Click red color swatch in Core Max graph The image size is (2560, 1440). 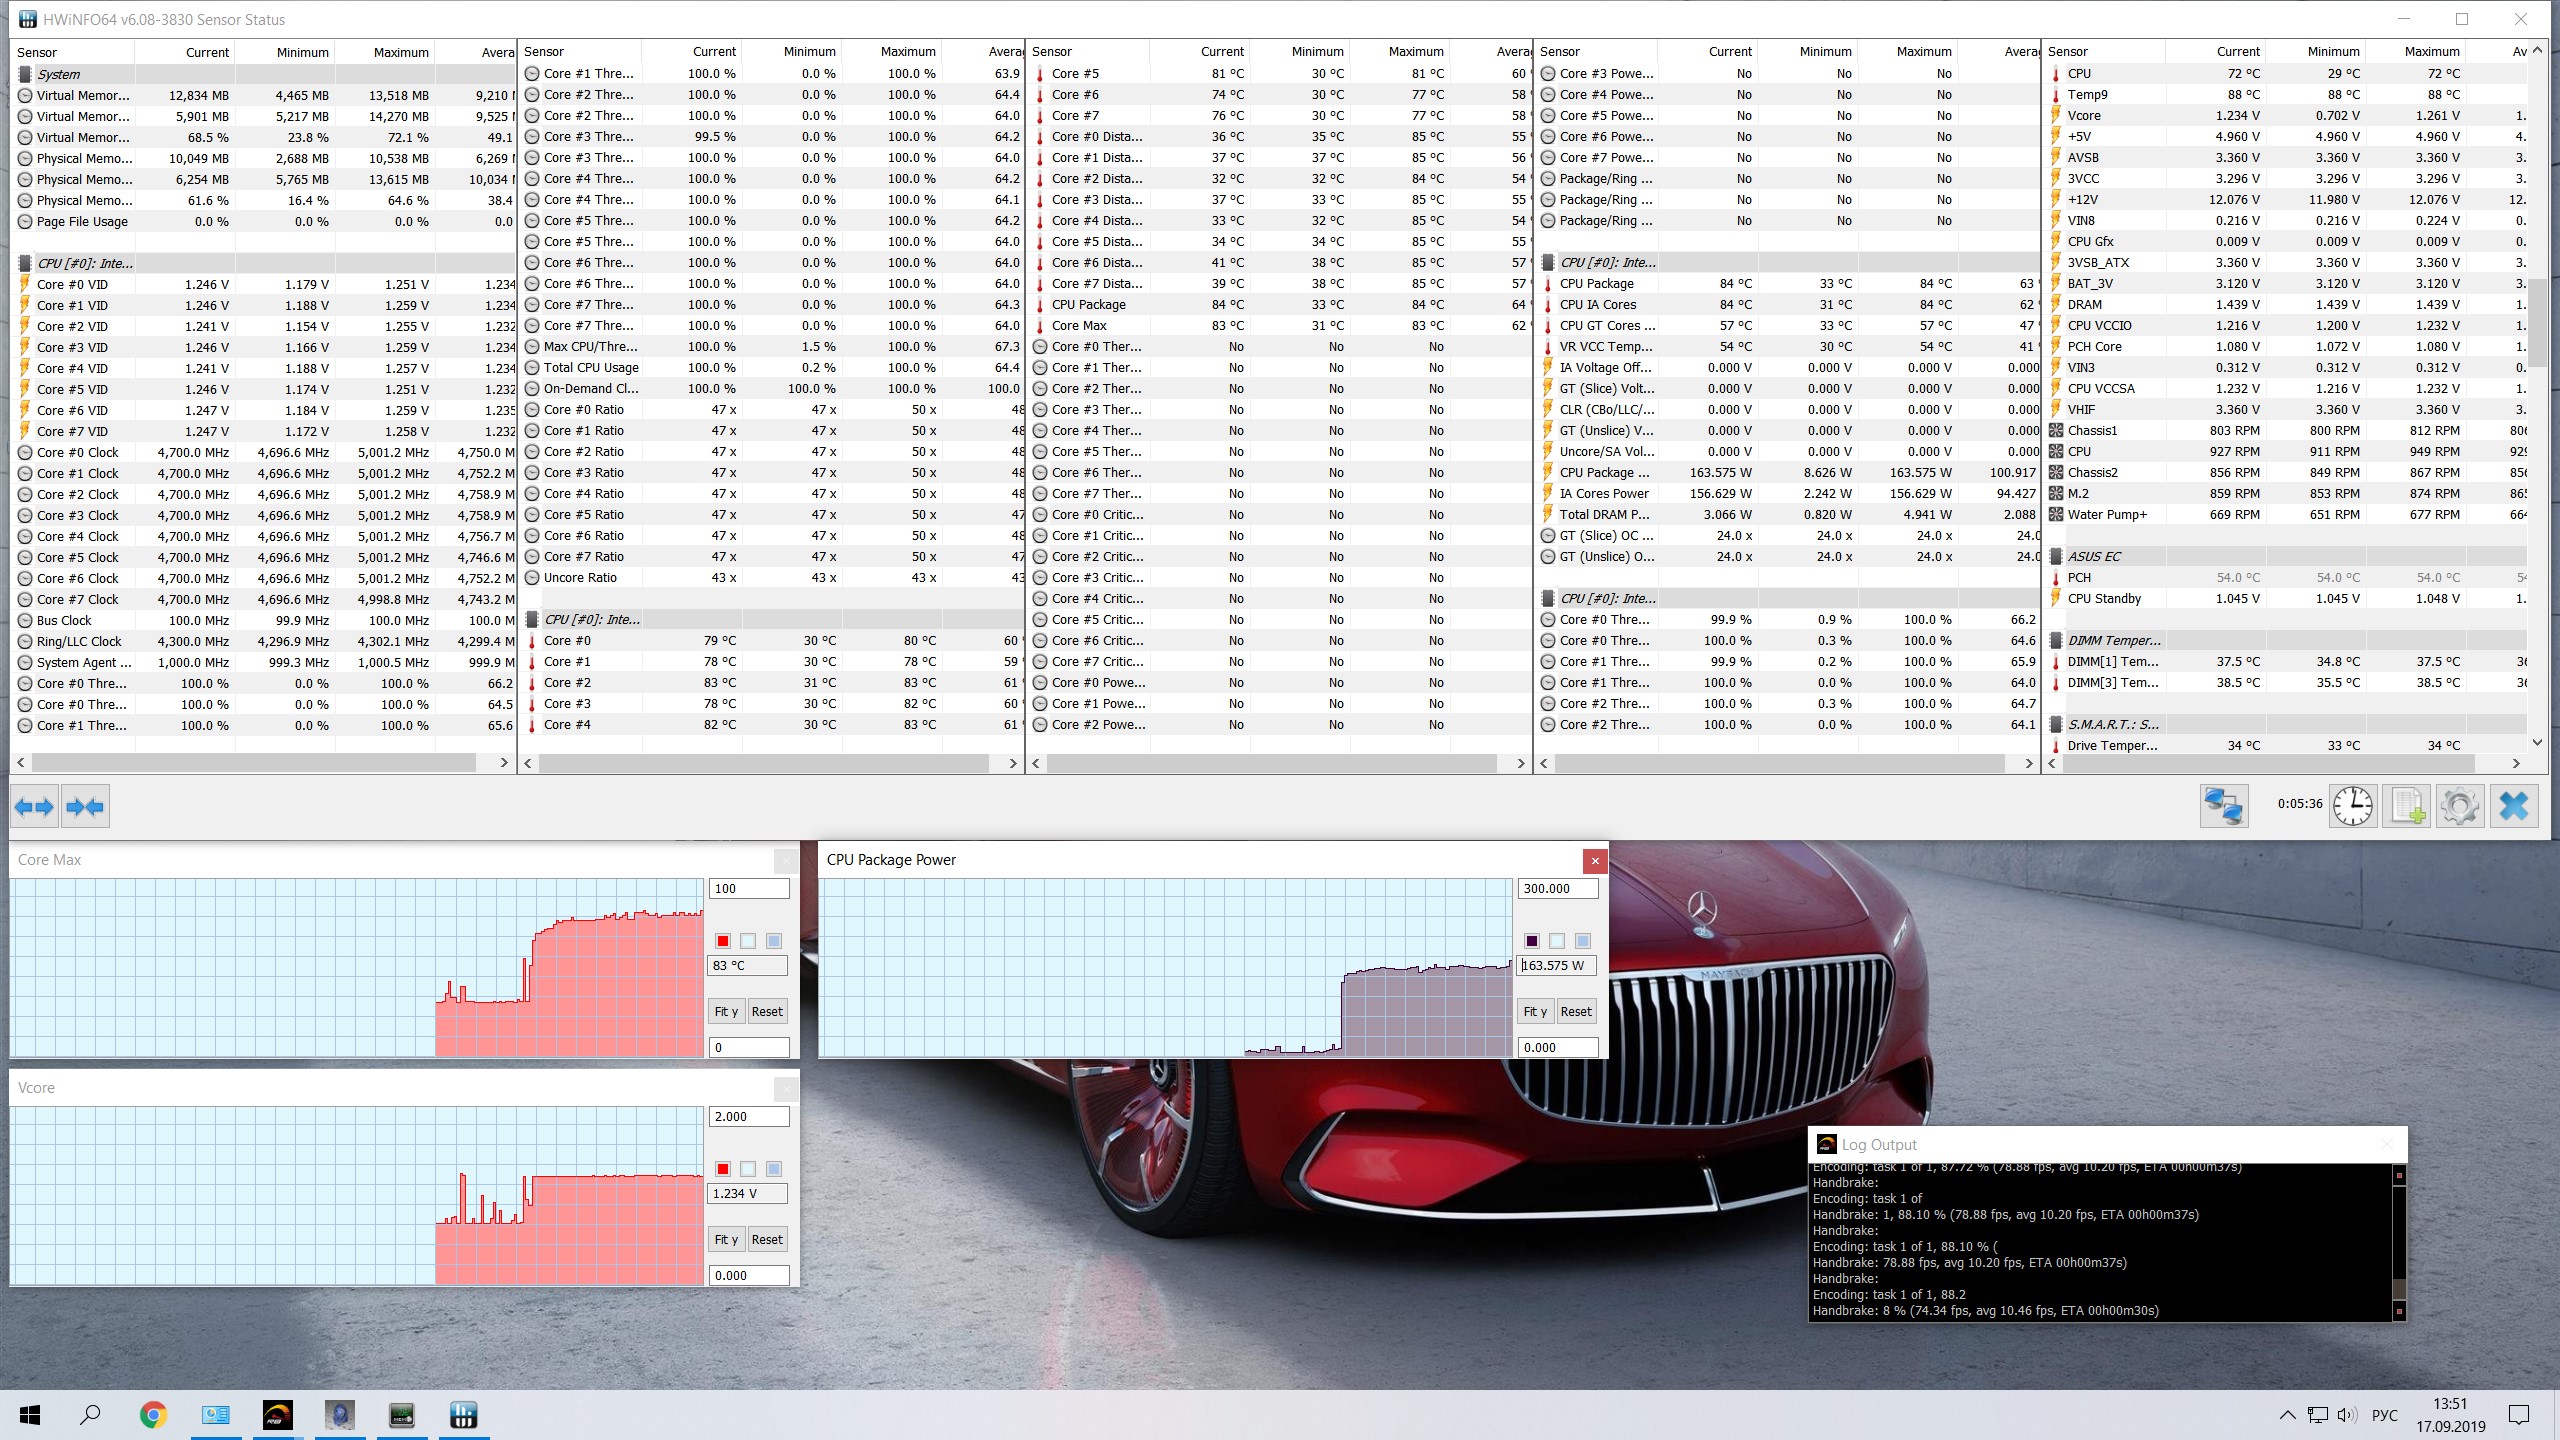point(723,941)
